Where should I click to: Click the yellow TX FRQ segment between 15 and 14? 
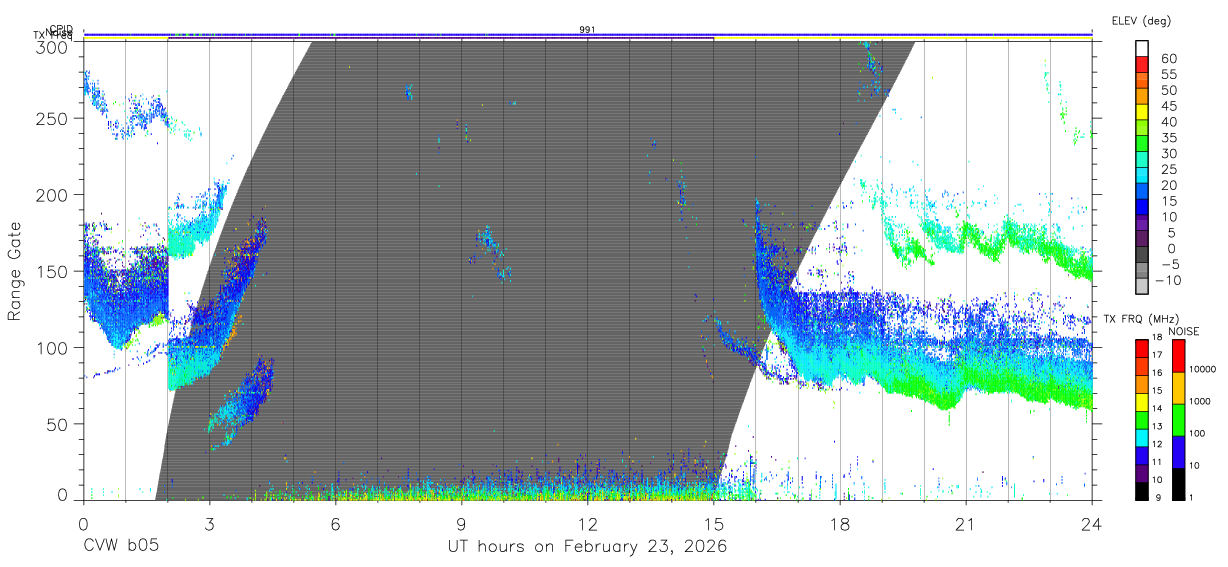click(1141, 401)
